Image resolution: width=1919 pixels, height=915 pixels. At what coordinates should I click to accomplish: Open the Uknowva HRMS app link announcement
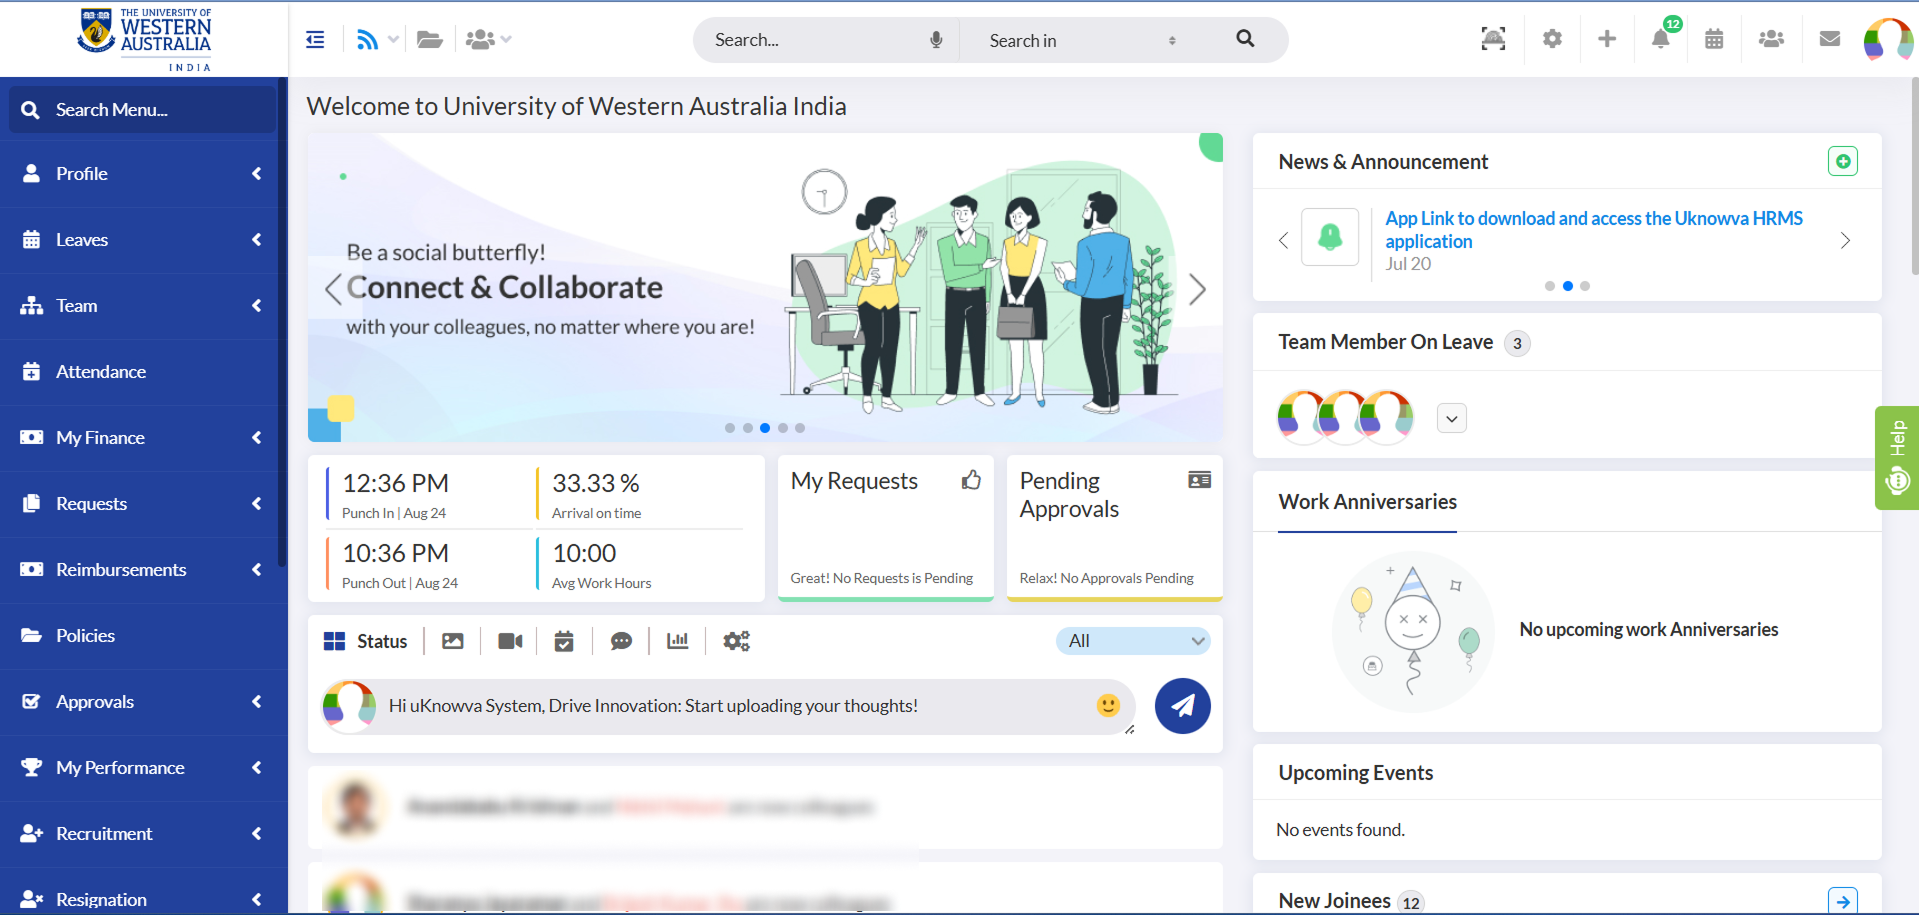[1593, 230]
